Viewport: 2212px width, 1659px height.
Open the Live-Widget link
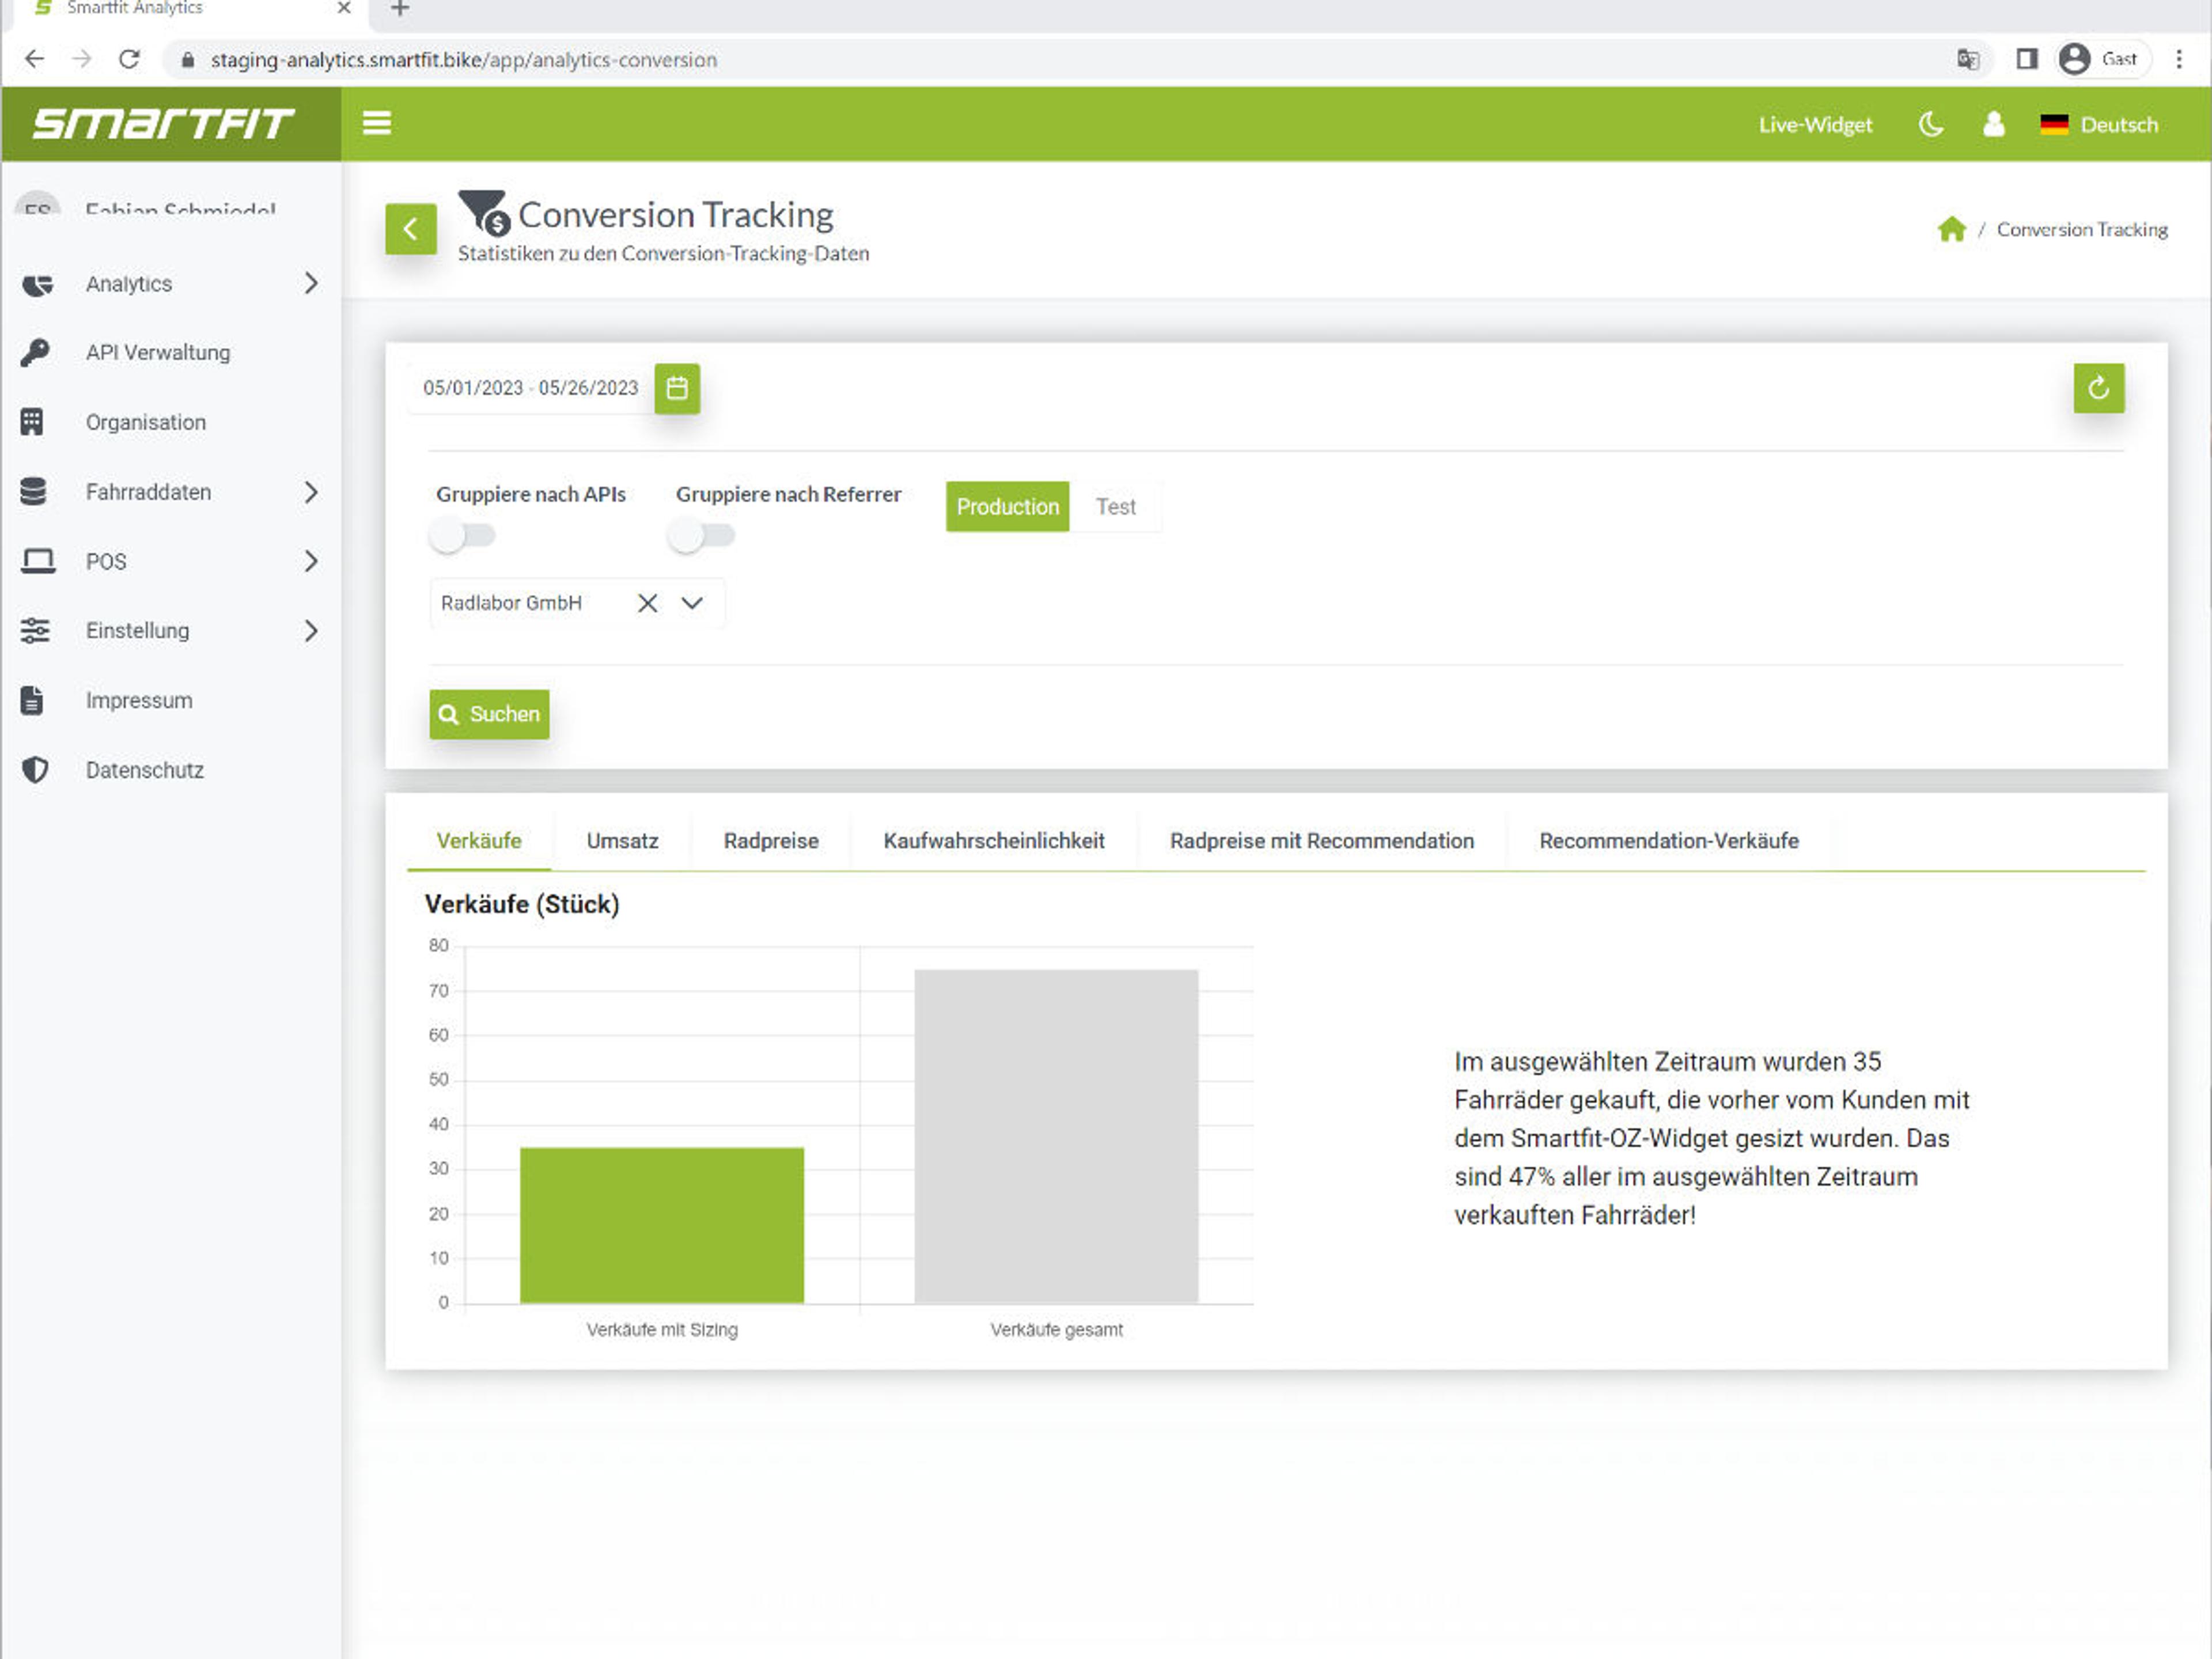point(1815,125)
